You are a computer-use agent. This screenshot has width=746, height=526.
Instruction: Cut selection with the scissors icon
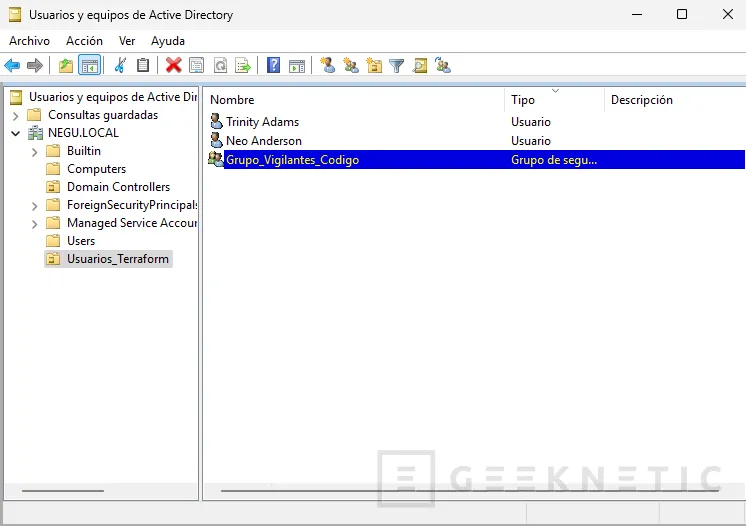[x=120, y=65]
